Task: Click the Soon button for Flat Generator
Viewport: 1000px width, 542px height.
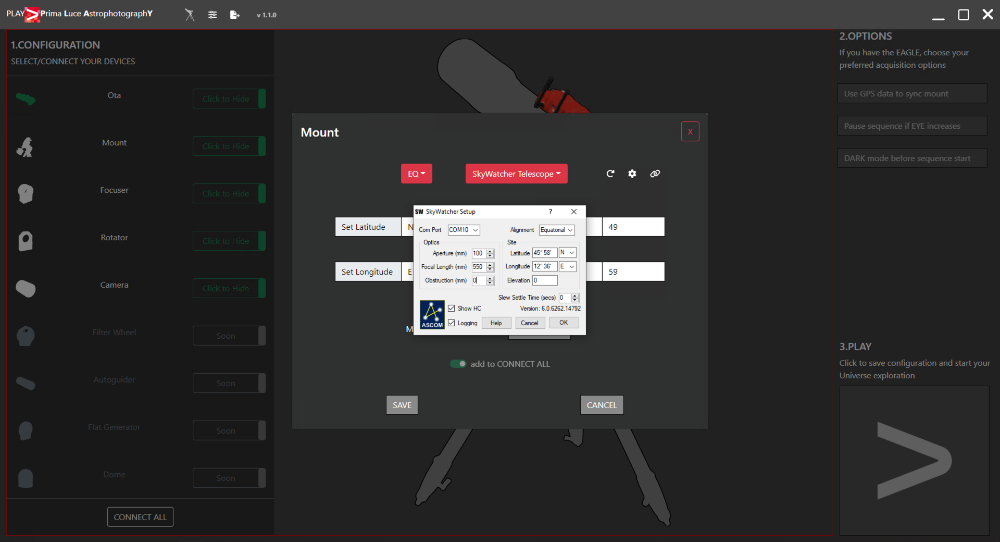Action: pyautogui.click(x=229, y=430)
